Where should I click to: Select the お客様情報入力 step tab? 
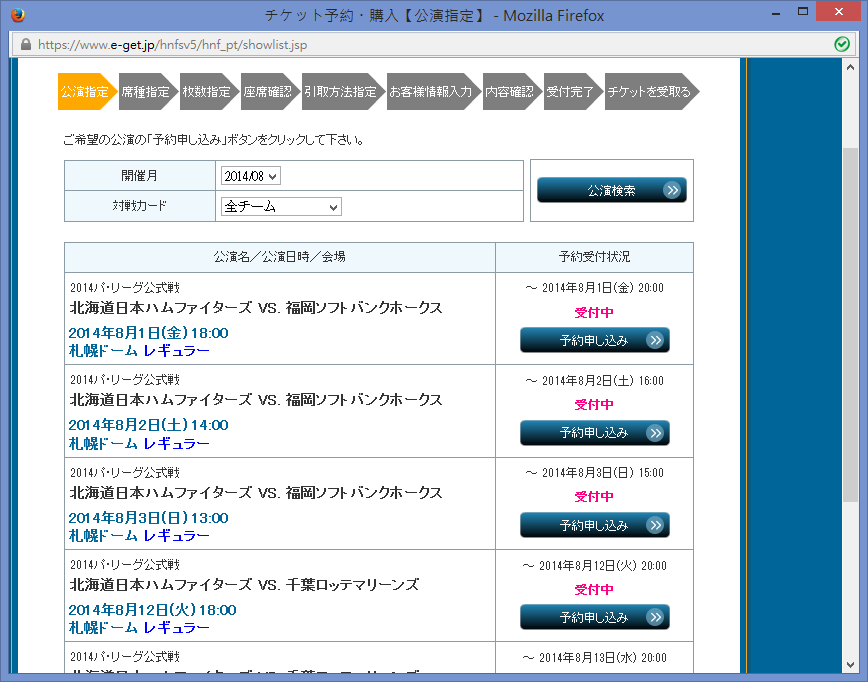[x=433, y=91]
